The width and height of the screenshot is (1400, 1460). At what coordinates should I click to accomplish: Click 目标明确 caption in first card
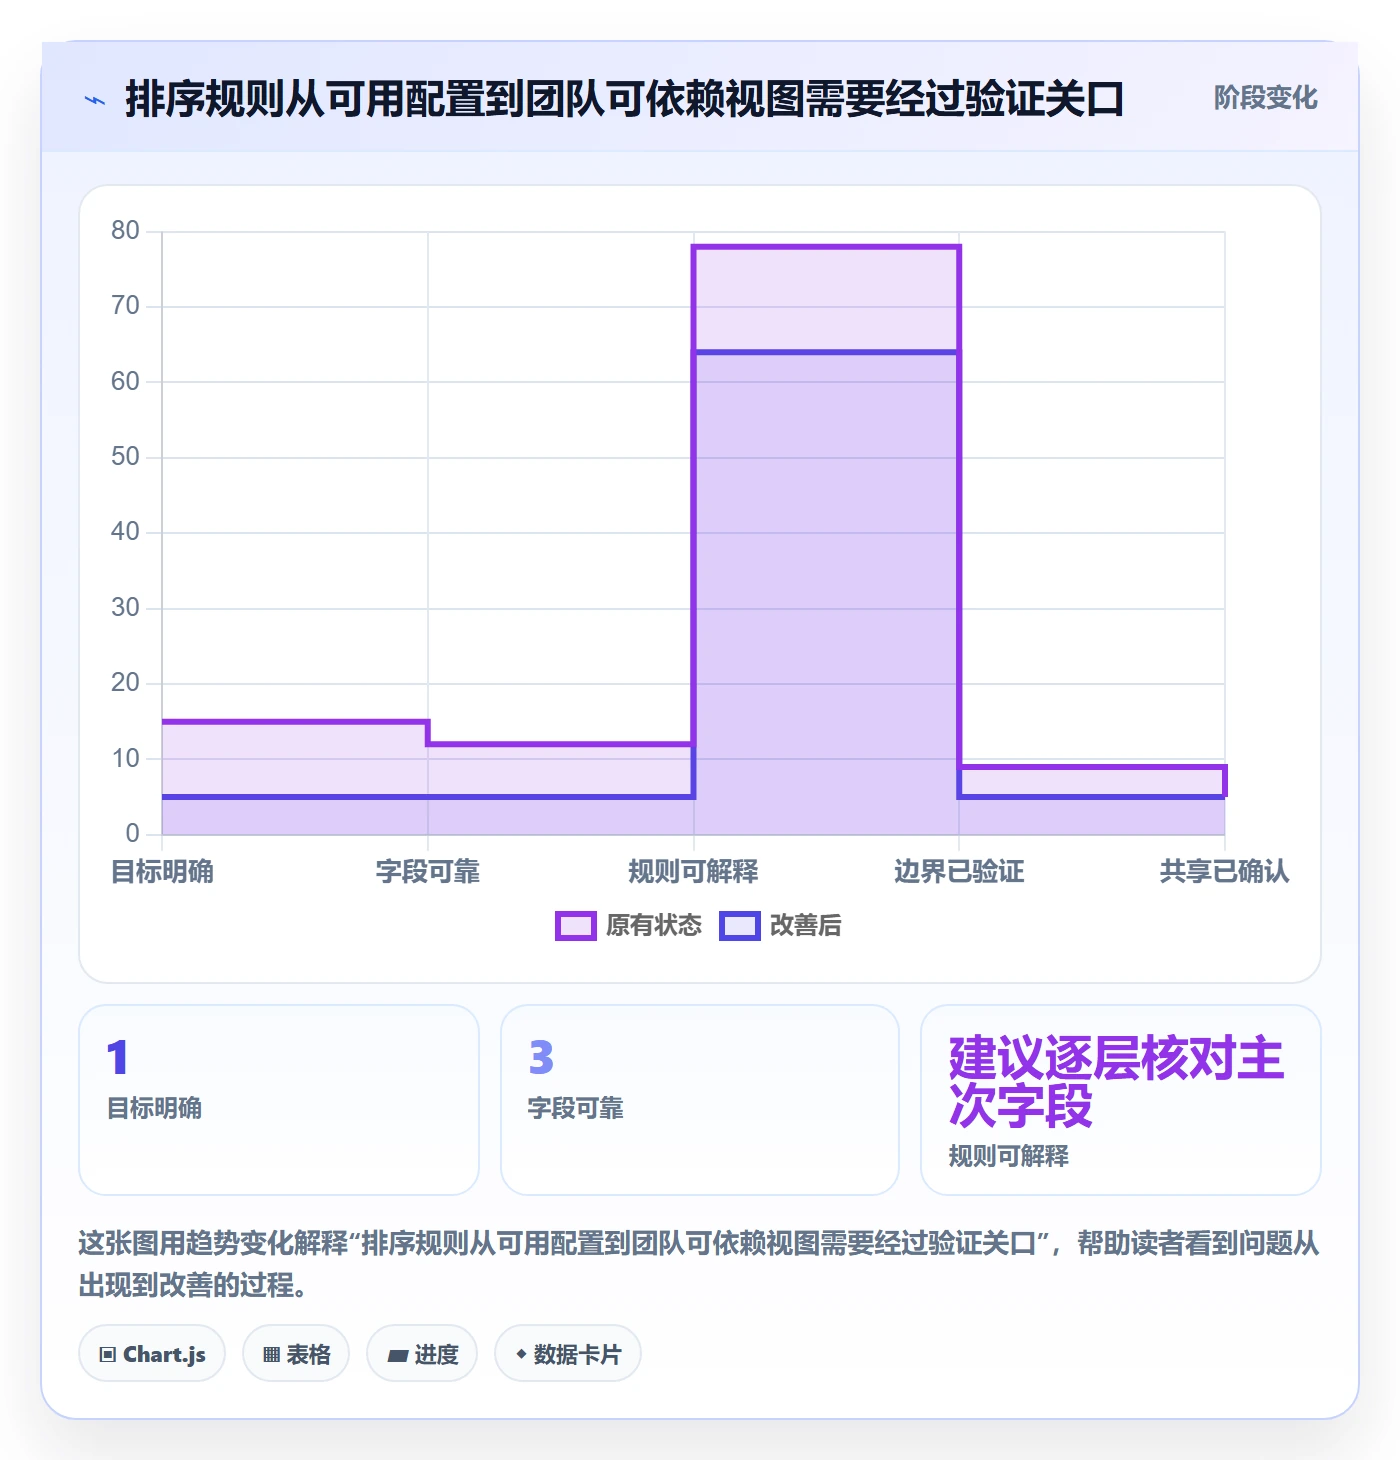pos(155,1109)
